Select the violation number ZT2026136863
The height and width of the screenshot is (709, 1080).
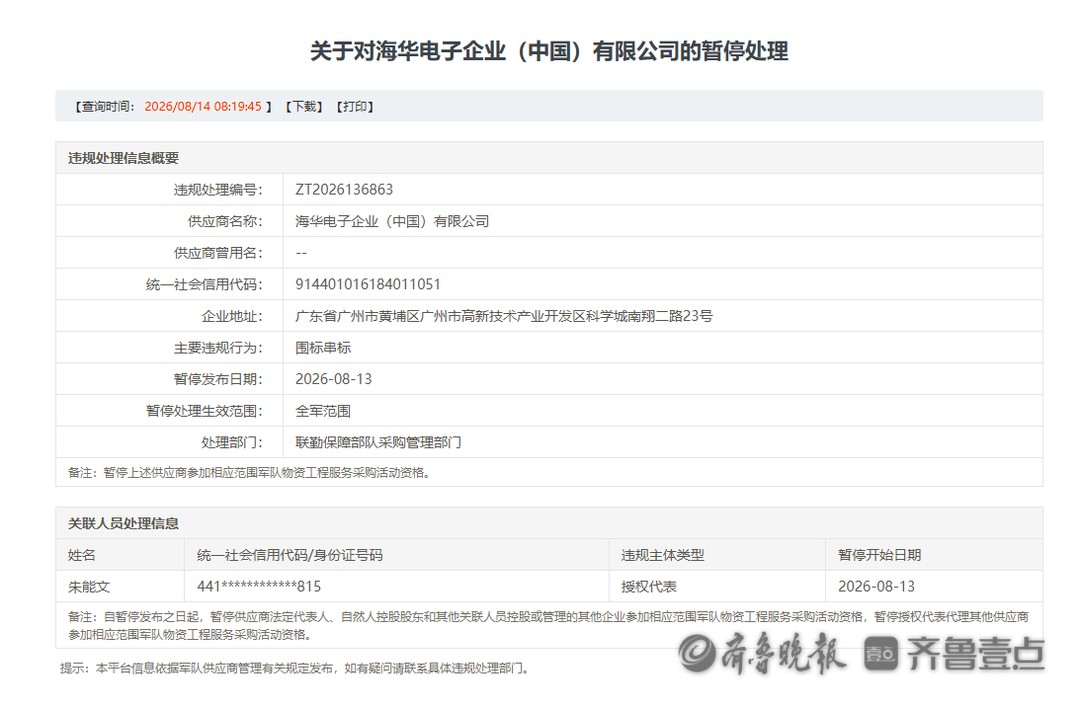tap(344, 189)
